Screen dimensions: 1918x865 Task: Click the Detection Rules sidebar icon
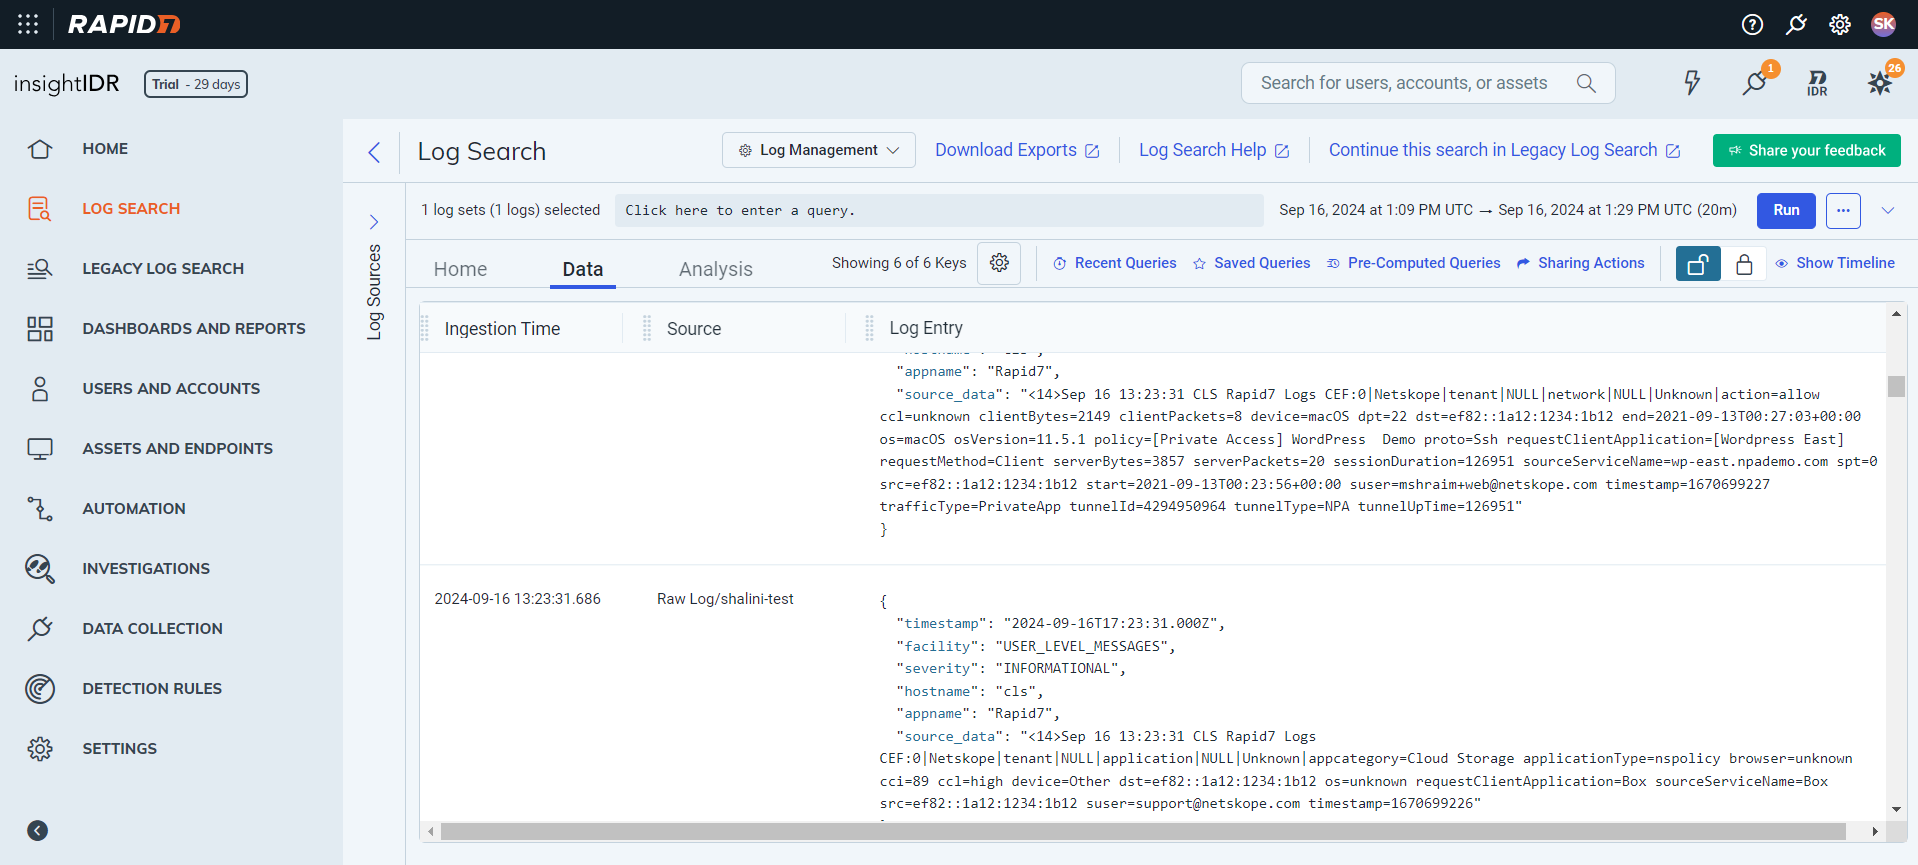[x=40, y=688]
